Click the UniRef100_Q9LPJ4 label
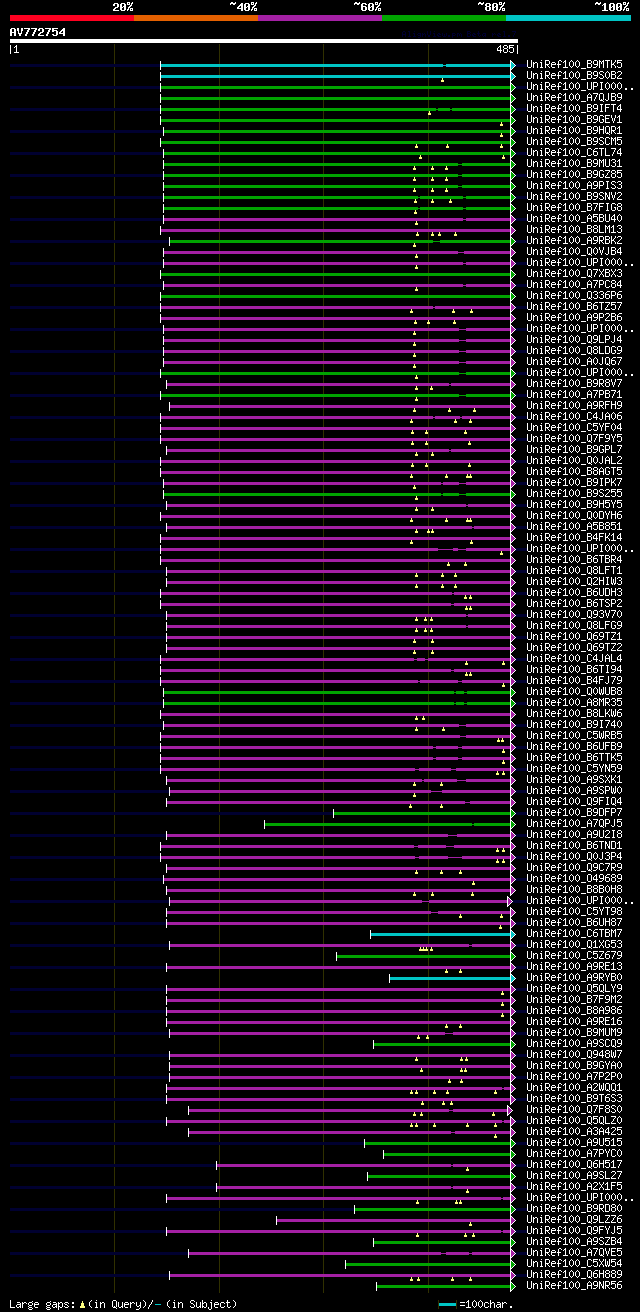 574,339
